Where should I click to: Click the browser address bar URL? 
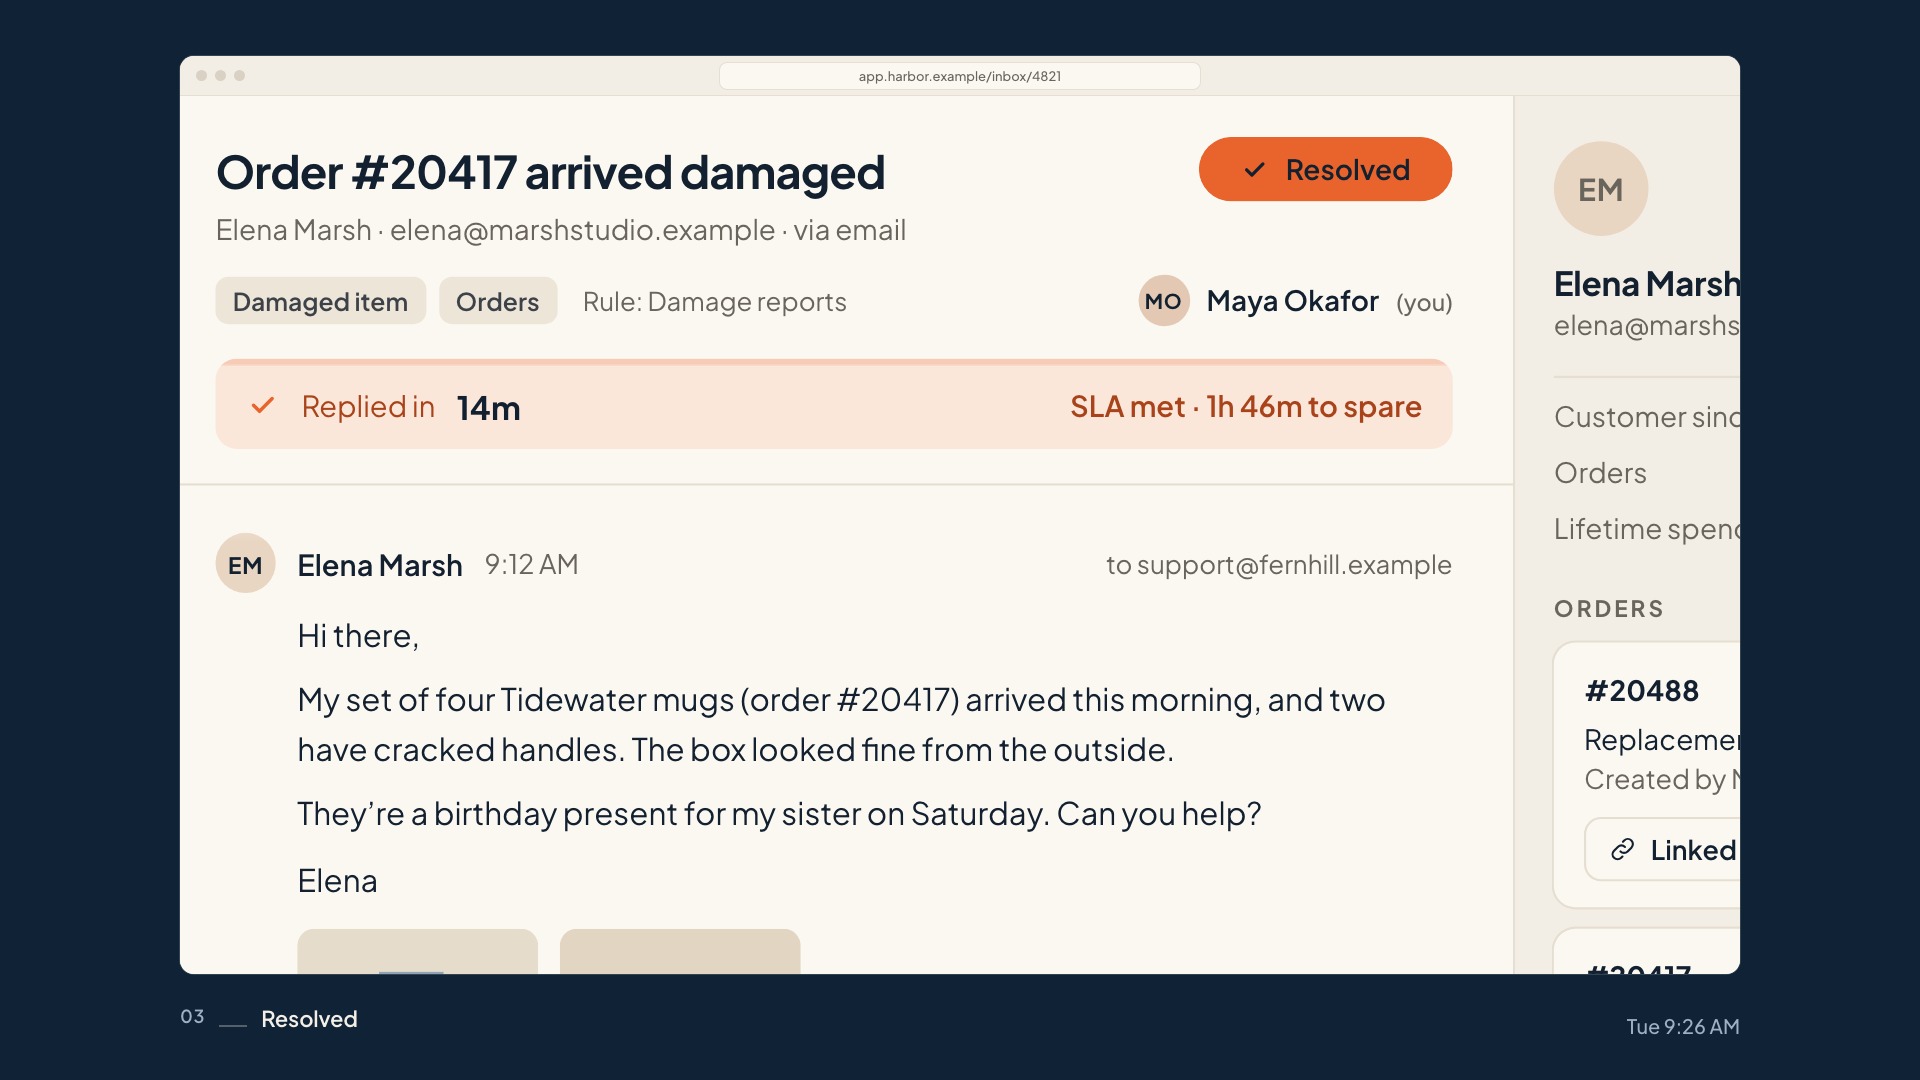pyautogui.click(x=960, y=76)
